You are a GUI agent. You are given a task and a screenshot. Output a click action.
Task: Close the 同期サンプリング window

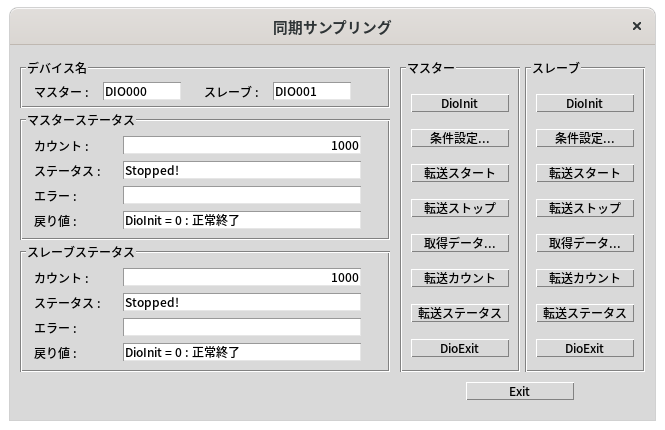click(637, 27)
